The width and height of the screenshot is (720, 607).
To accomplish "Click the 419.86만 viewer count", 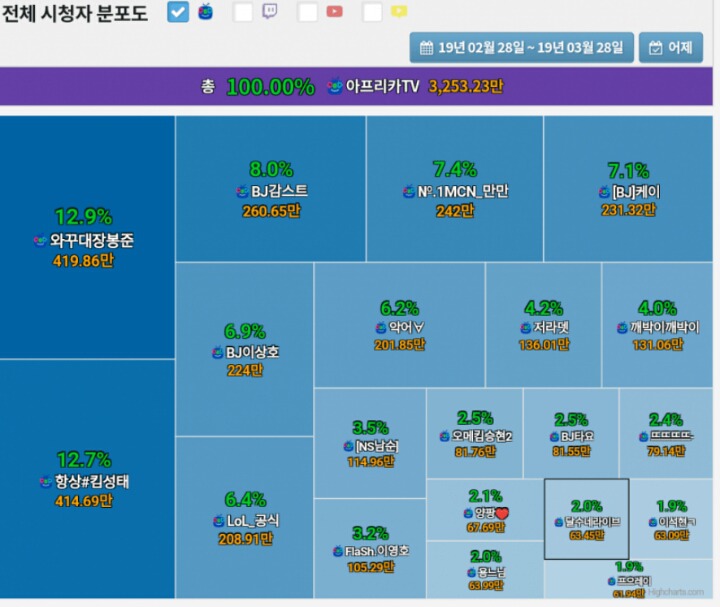I will pyautogui.click(x=83, y=261).
